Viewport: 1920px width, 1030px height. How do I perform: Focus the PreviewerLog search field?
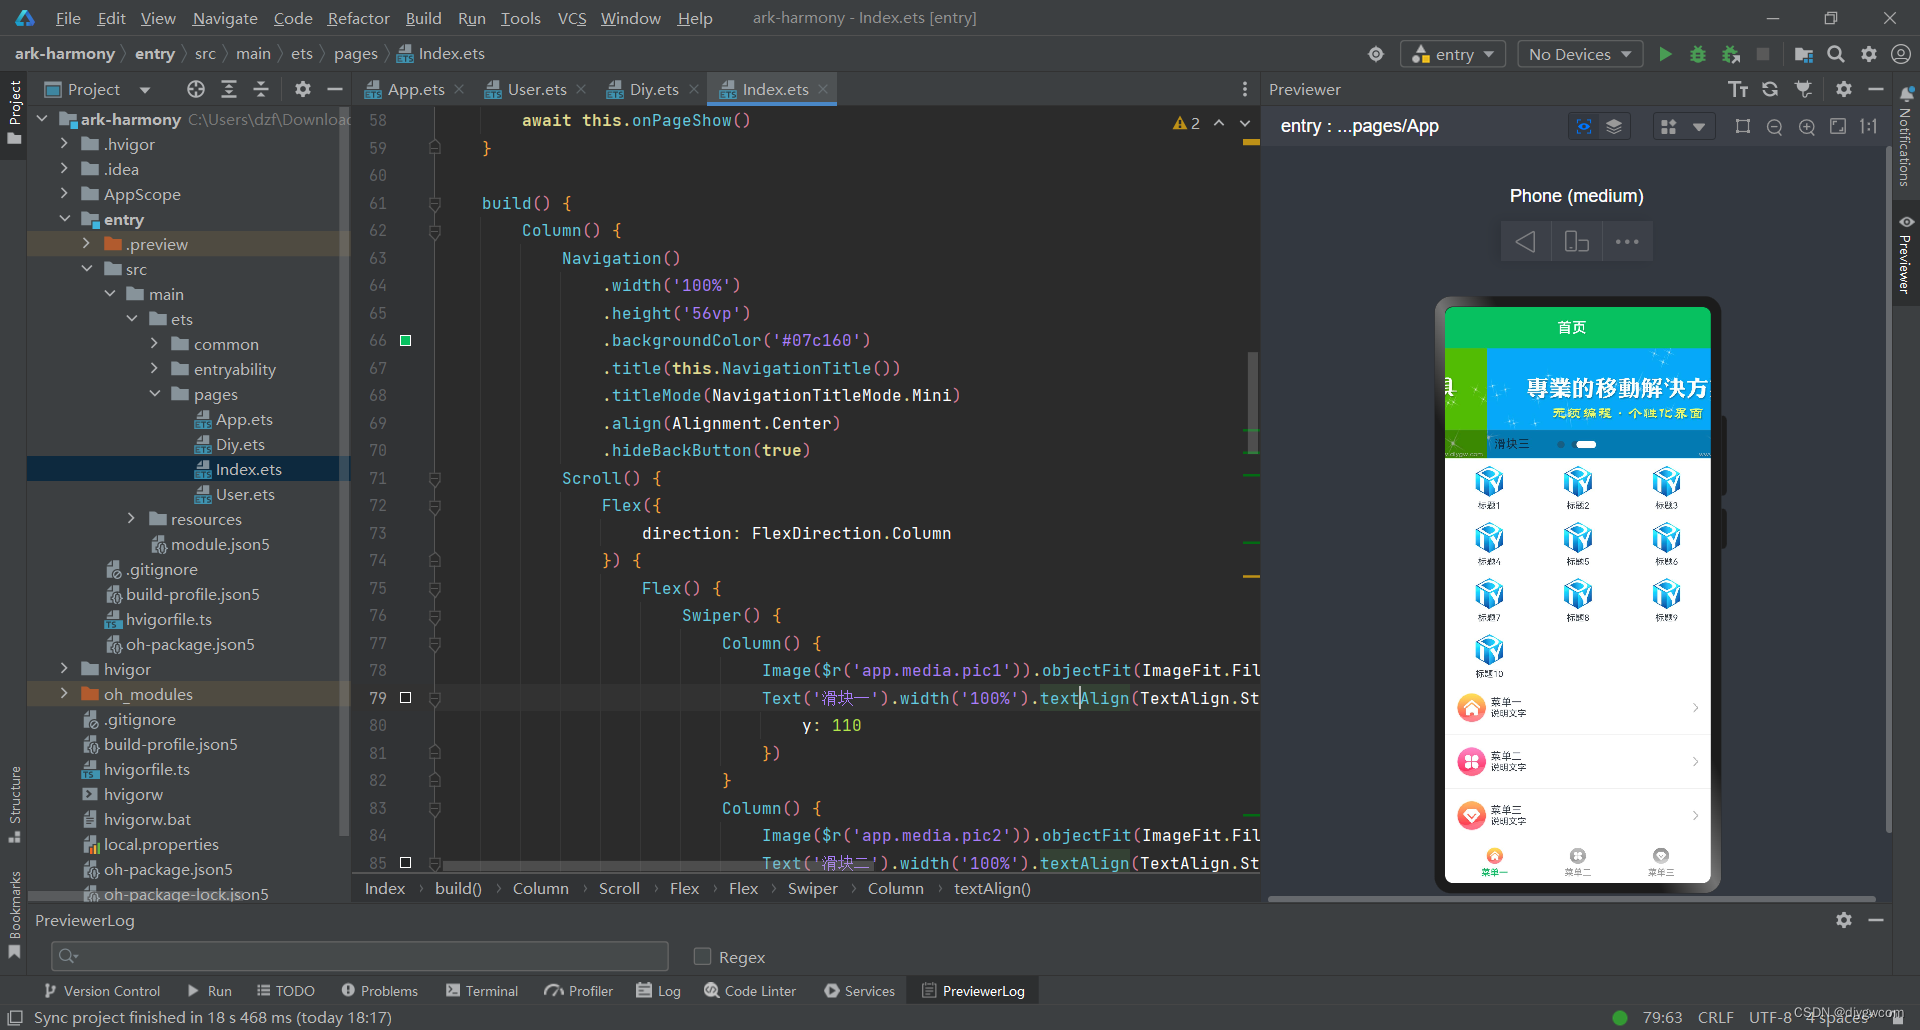(360, 956)
